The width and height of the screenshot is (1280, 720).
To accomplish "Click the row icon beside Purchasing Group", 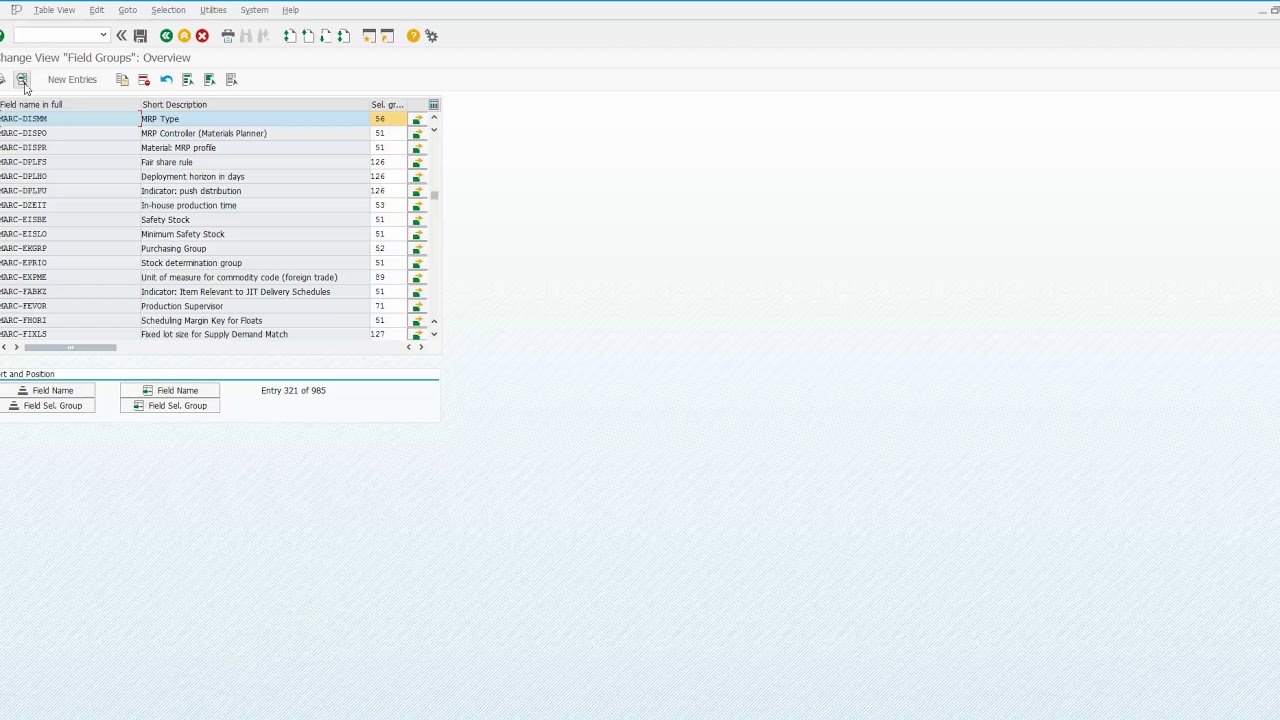I will (x=417, y=249).
